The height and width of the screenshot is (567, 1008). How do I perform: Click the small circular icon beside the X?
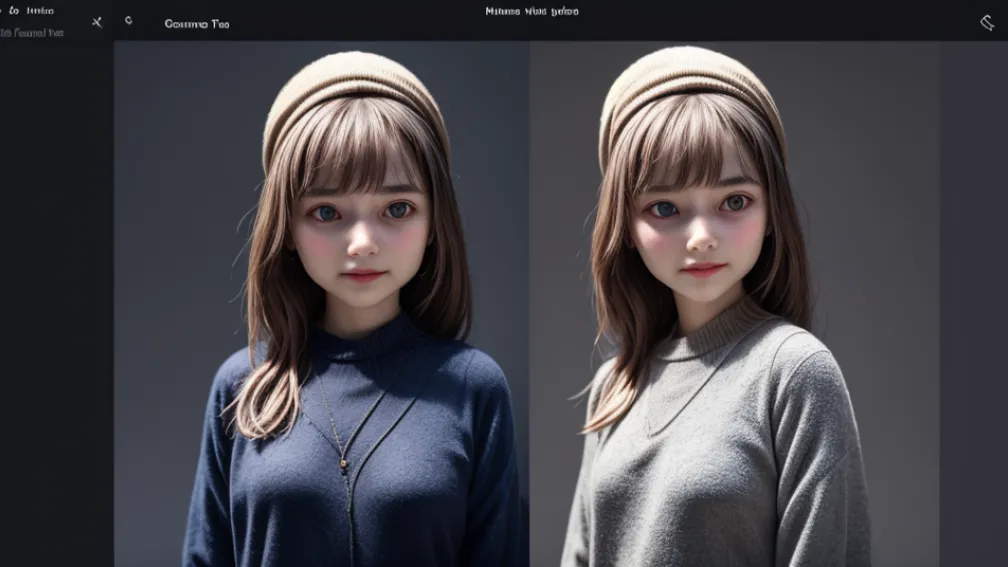coord(128,21)
